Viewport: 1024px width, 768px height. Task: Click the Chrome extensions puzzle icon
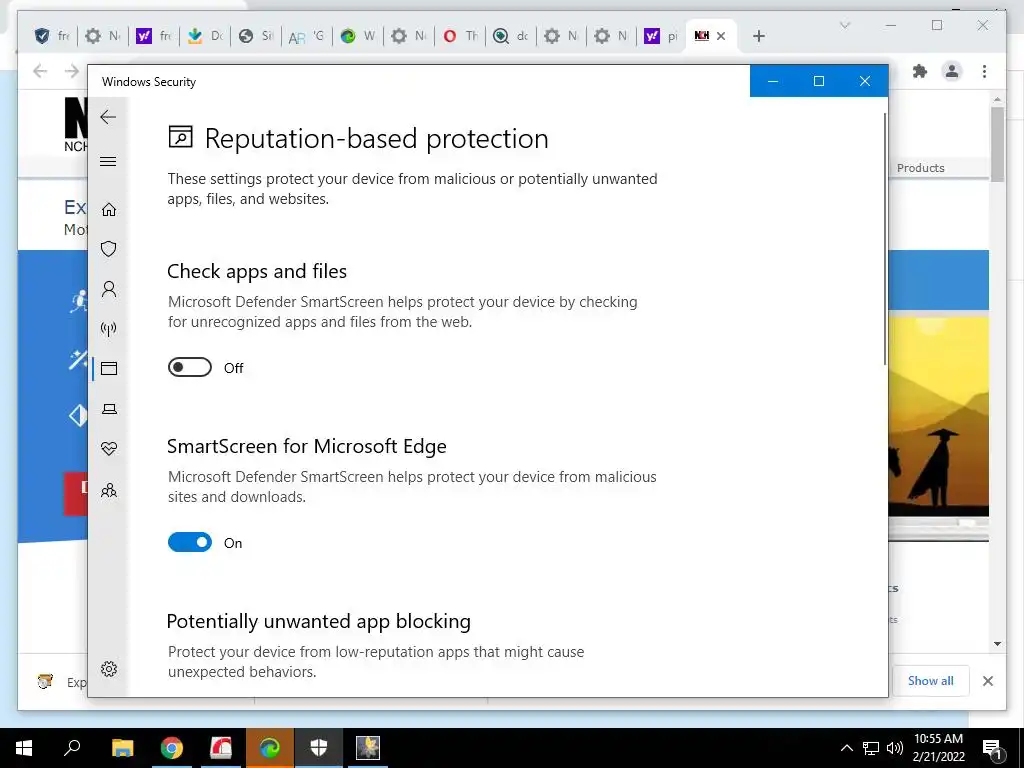(920, 71)
